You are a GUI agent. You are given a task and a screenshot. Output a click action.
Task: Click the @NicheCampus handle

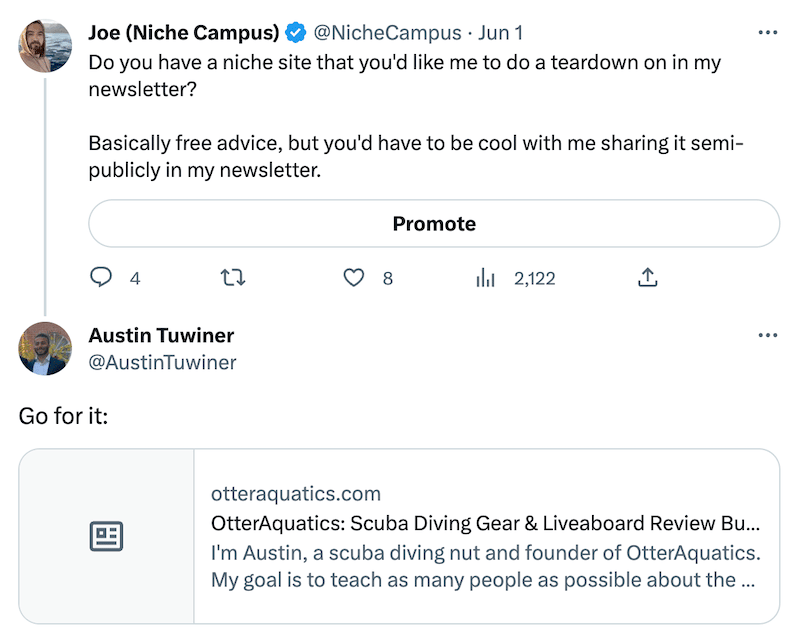pos(387,33)
